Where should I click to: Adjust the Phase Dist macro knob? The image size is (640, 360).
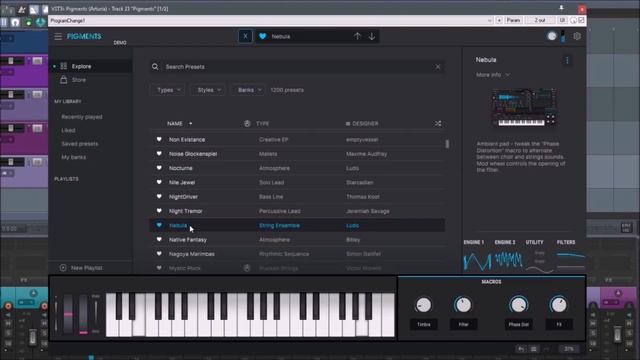click(x=518, y=304)
